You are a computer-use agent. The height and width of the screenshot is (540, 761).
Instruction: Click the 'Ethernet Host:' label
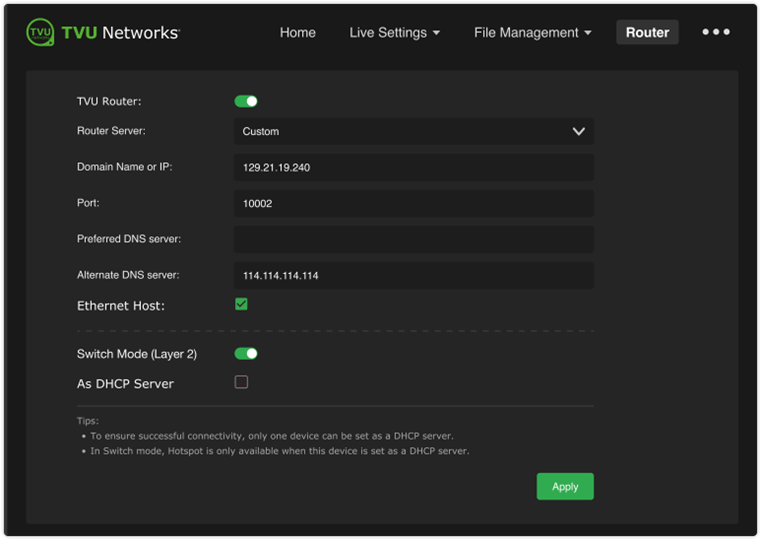[x=121, y=306]
